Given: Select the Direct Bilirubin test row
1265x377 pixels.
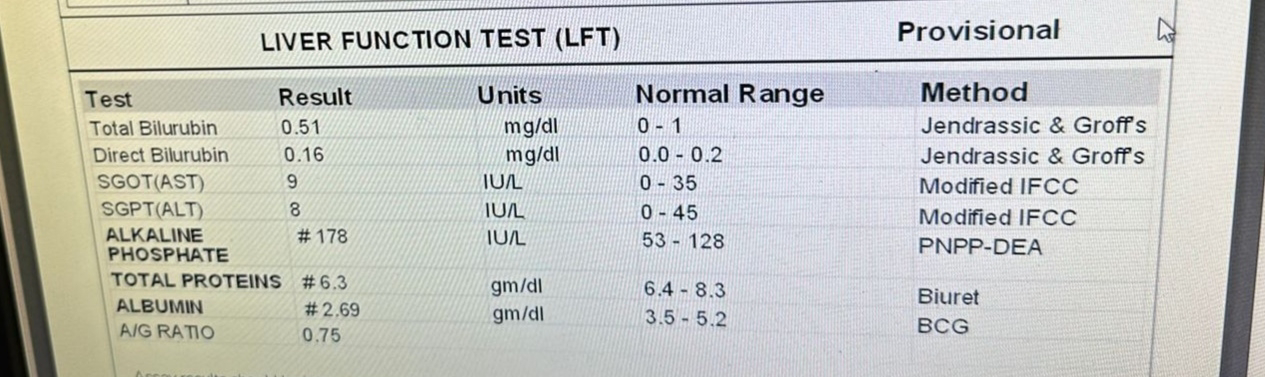Looking at the screenshot, I should pyautogui.click(x=620, y=156).
